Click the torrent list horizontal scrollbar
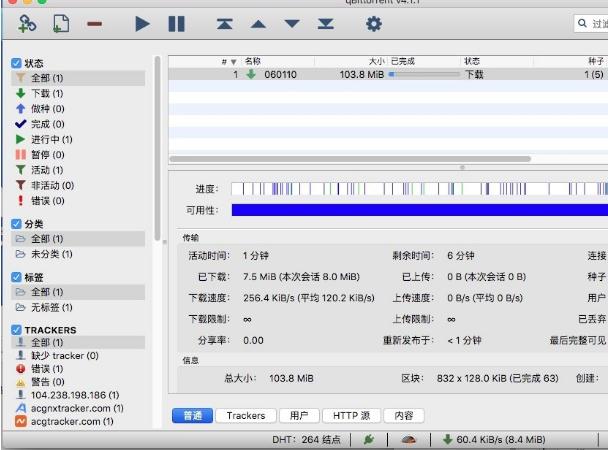 point(350,159)
